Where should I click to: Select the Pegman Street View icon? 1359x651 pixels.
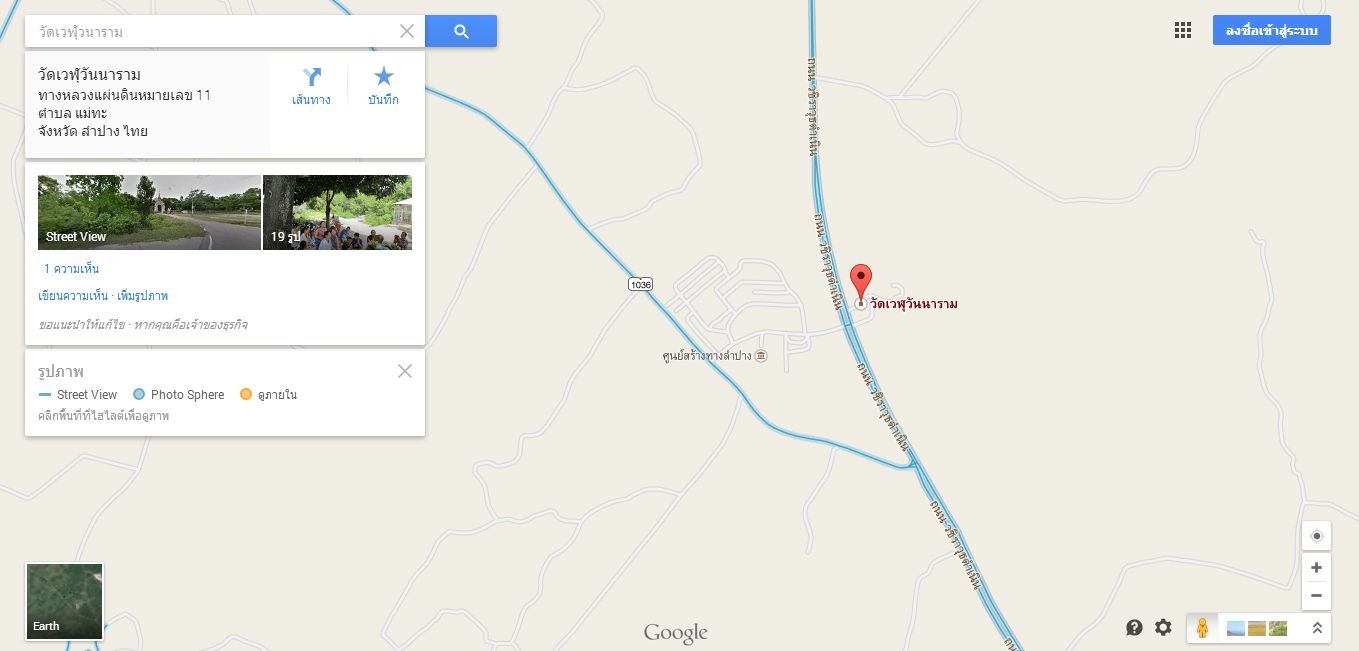point(1202,628)
